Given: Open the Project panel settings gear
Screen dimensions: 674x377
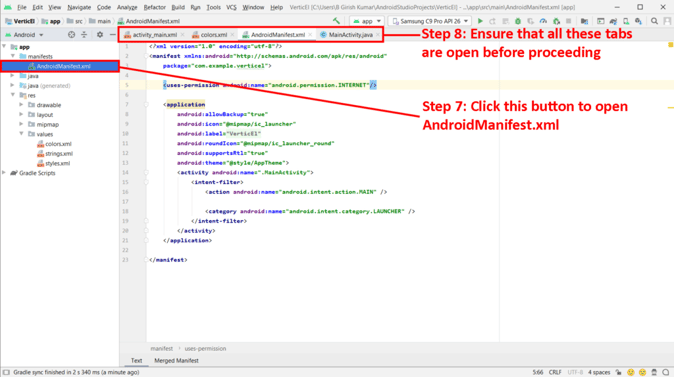Looking at the screenshot, I should coord(100,34).
